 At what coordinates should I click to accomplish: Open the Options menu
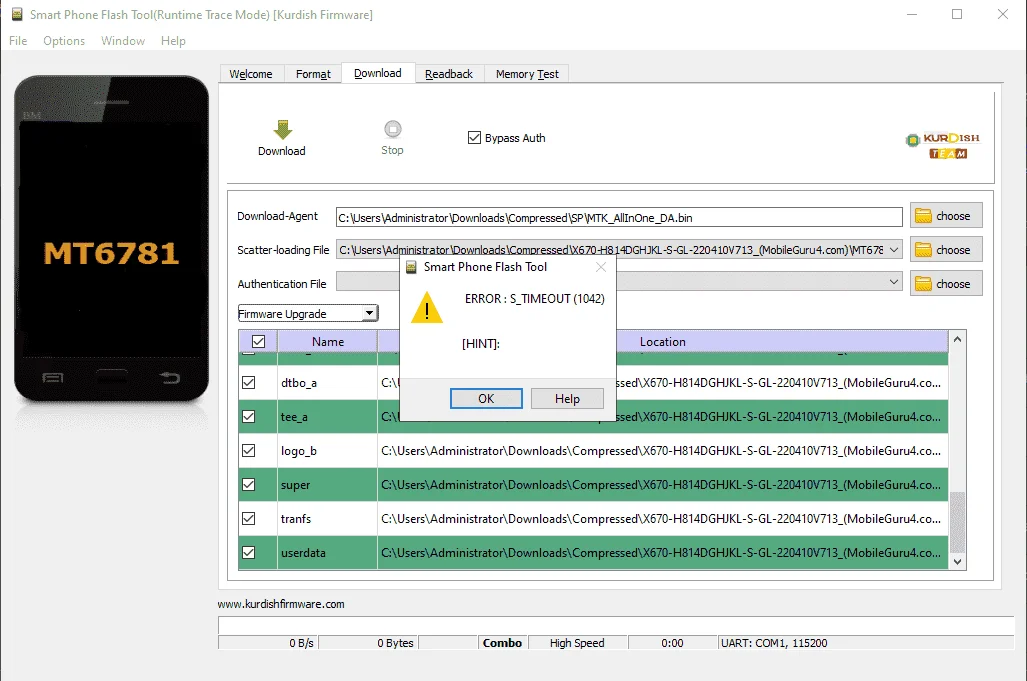pos(64,41)
